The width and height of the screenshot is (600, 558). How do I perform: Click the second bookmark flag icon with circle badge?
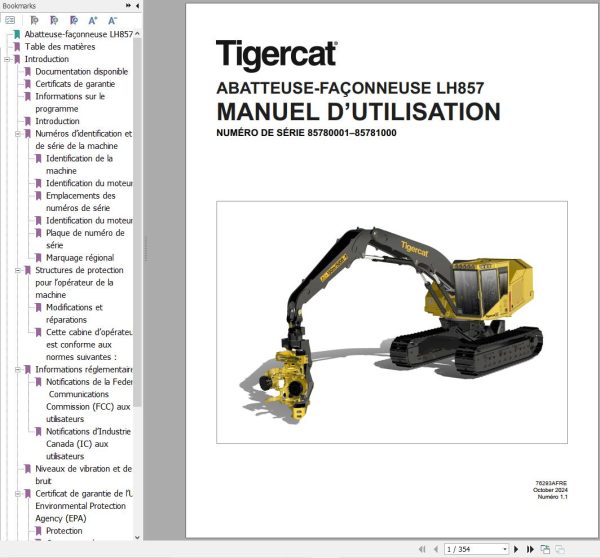pyautogui.click(x=54, y=20)
